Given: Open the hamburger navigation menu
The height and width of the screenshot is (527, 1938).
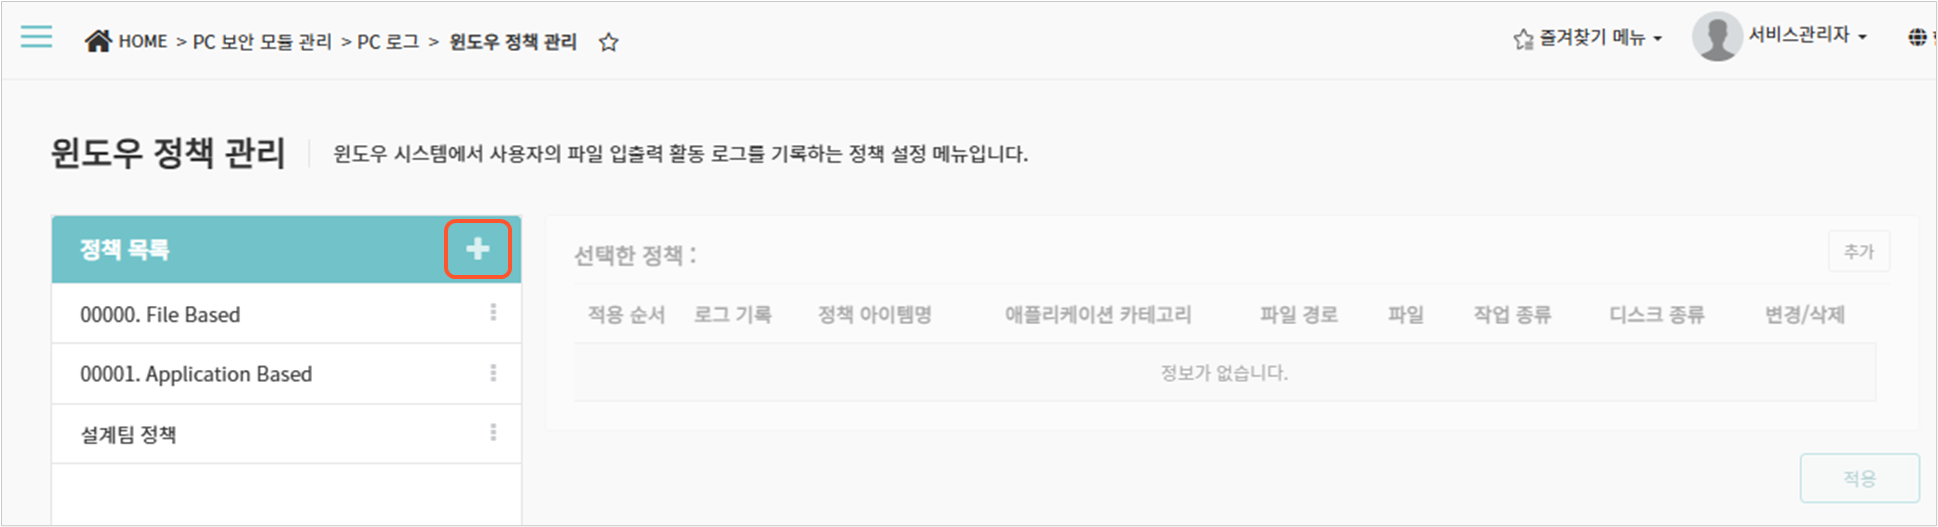Looking at the screenshot, I should point(36,38).
